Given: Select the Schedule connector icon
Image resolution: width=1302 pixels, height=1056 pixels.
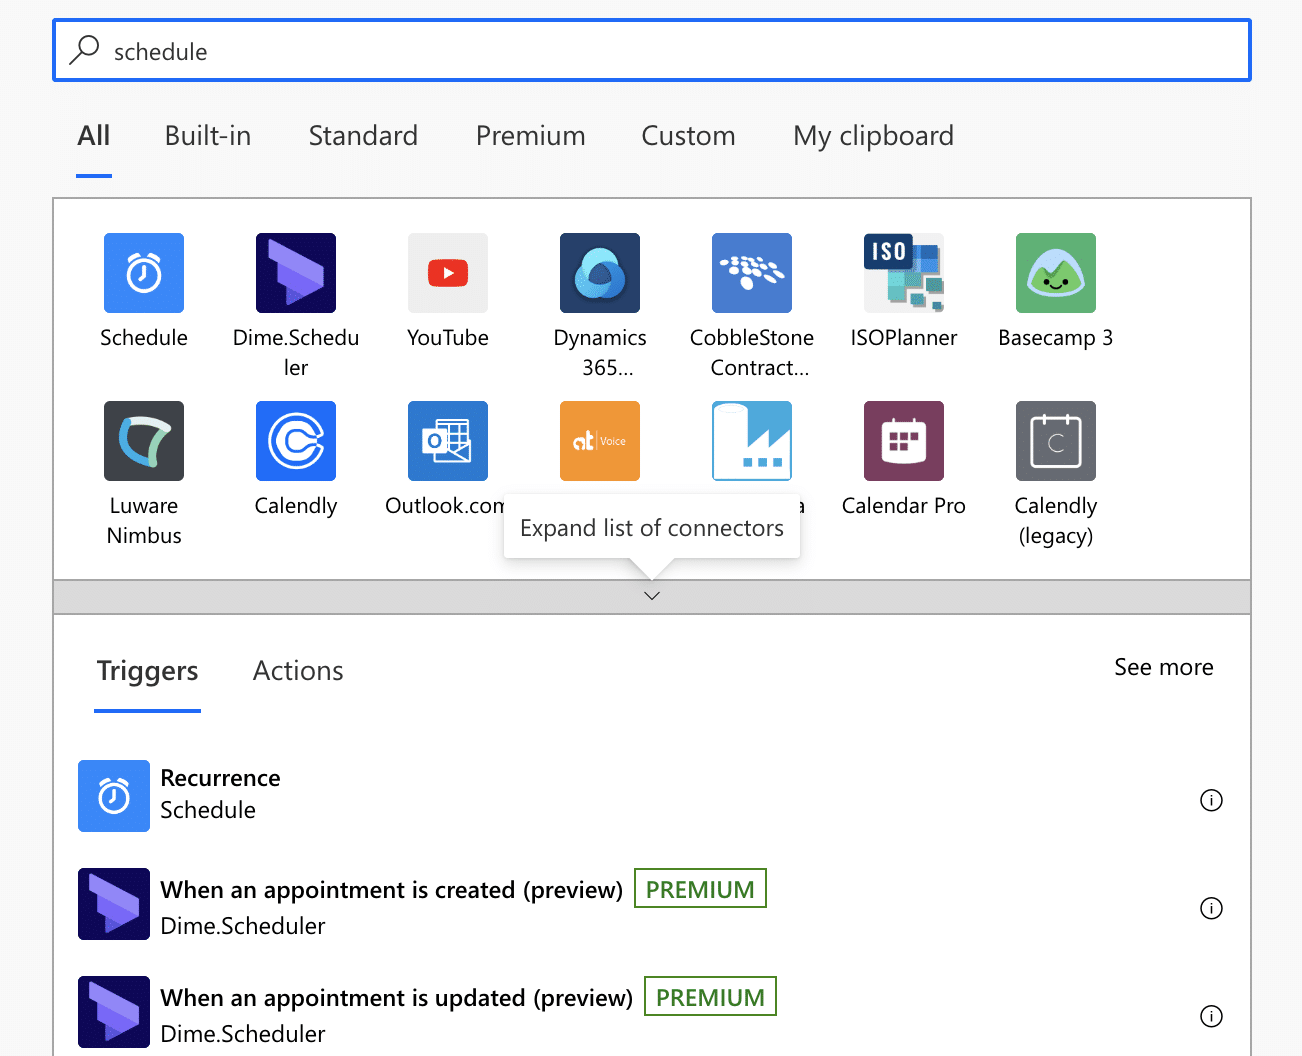Looking at the screenshot, I should (144, 273).
